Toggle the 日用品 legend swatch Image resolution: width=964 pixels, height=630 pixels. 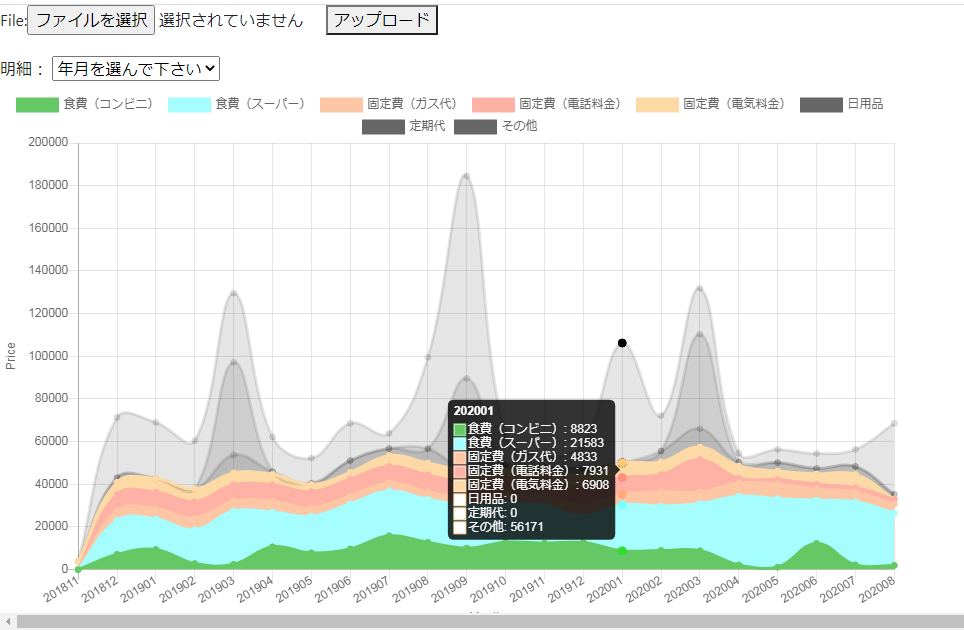point(821,104)
